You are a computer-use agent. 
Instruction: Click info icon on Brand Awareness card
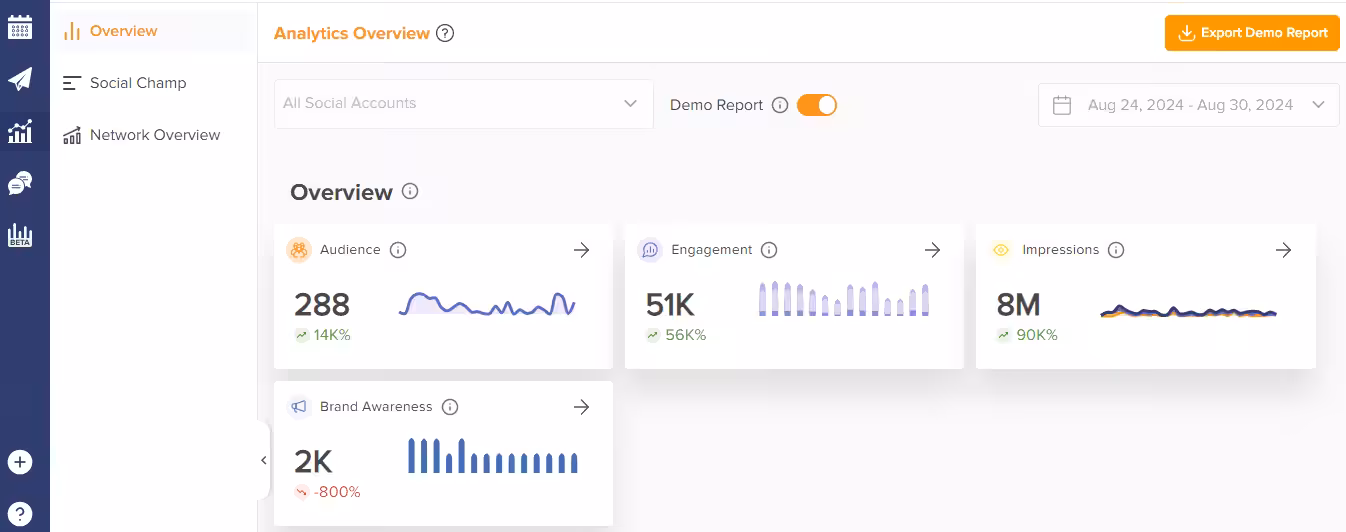click(x=450, y=407)
